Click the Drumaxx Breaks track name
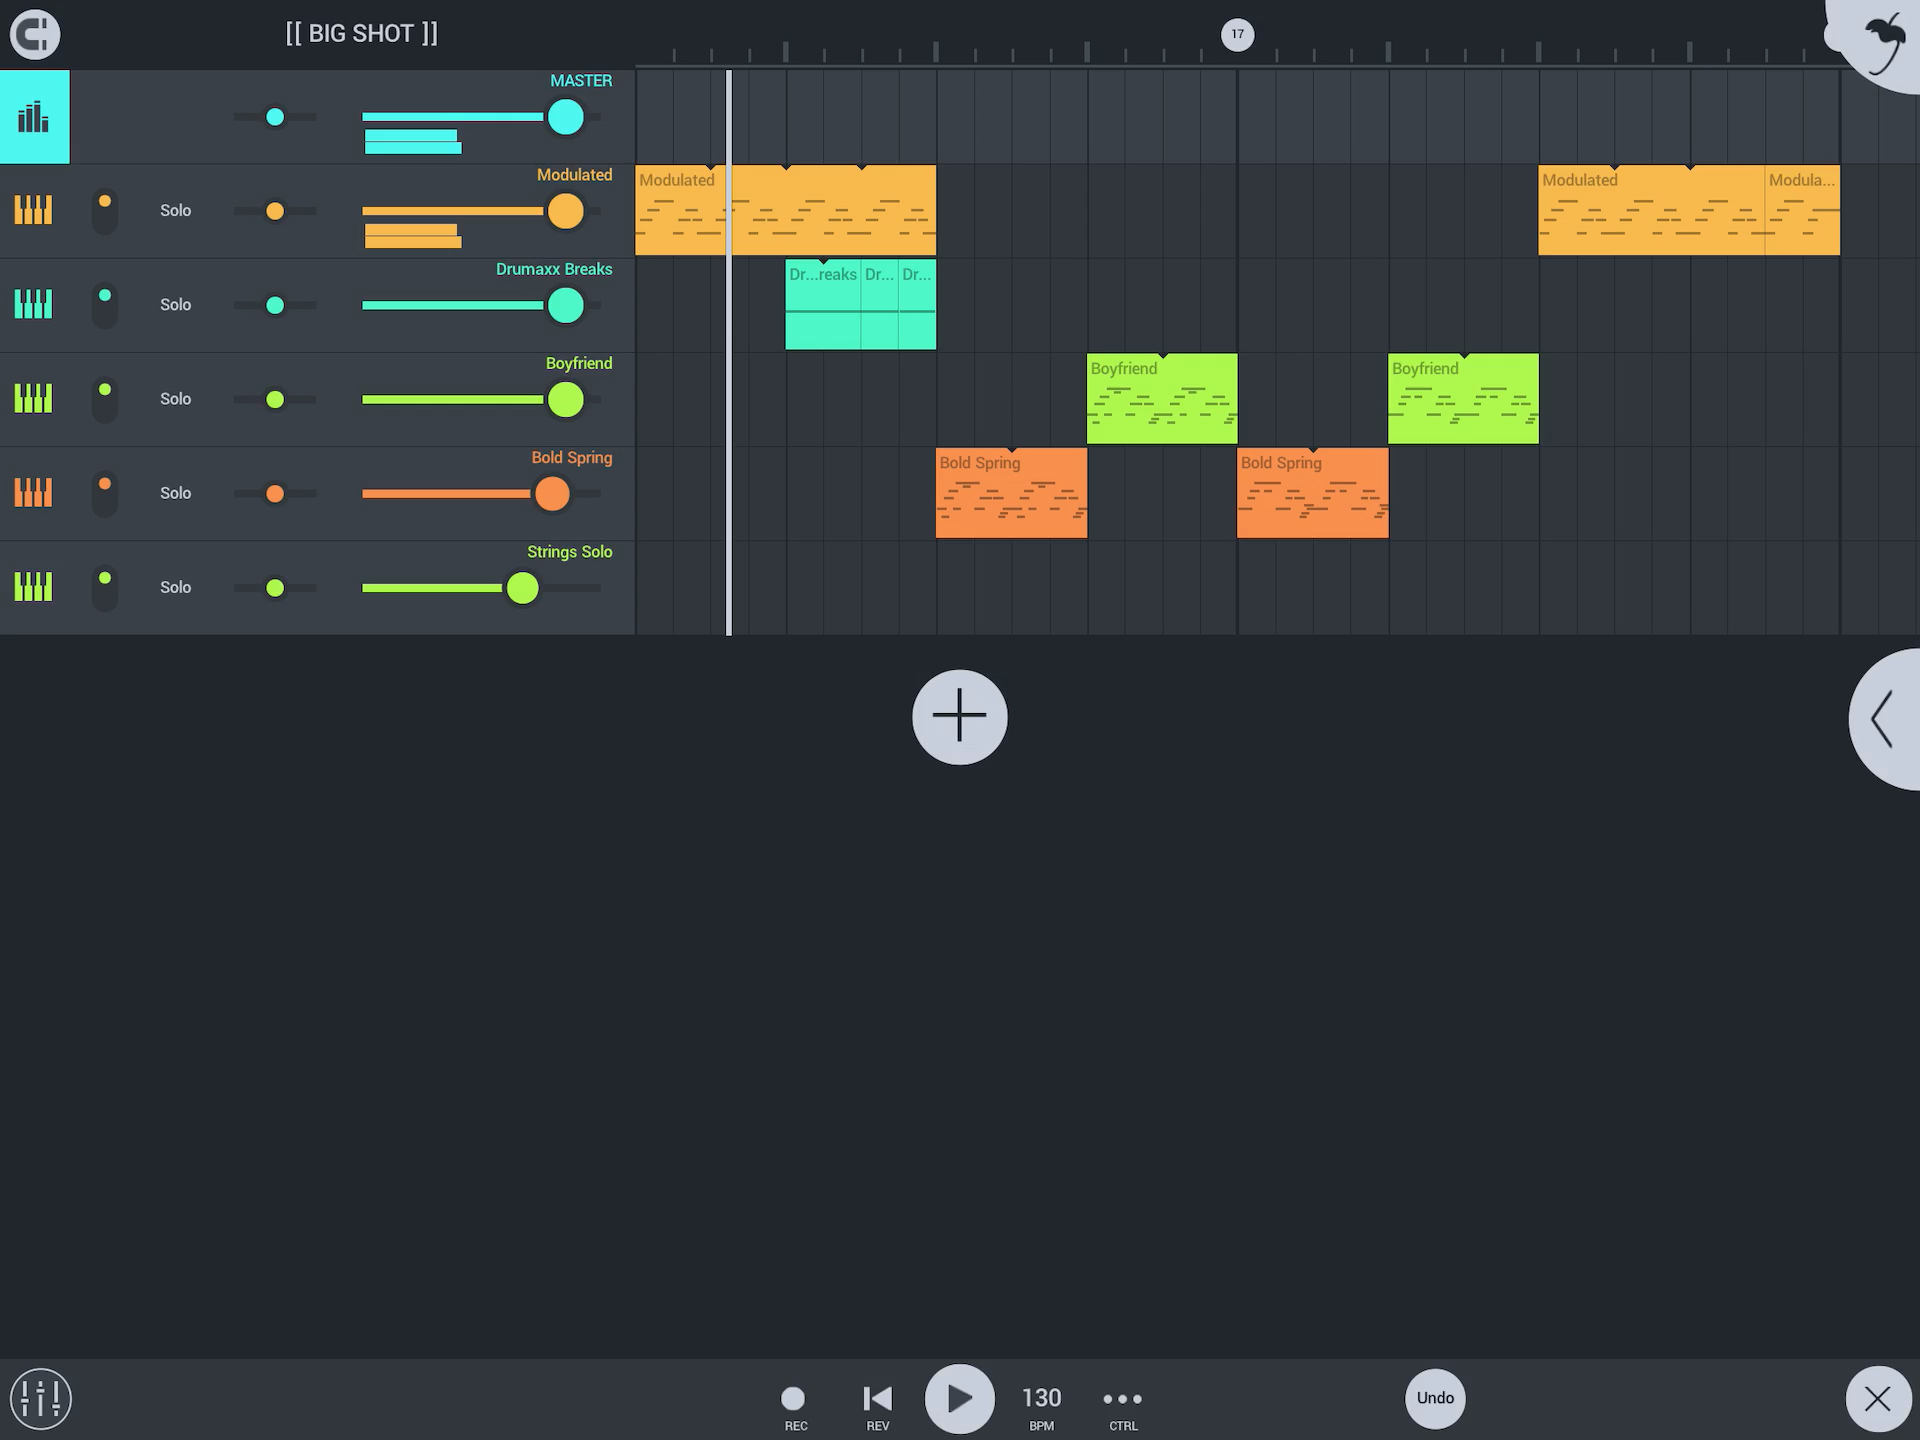The height and width of the screenshot is (1440, 1920). click(554, 269)
